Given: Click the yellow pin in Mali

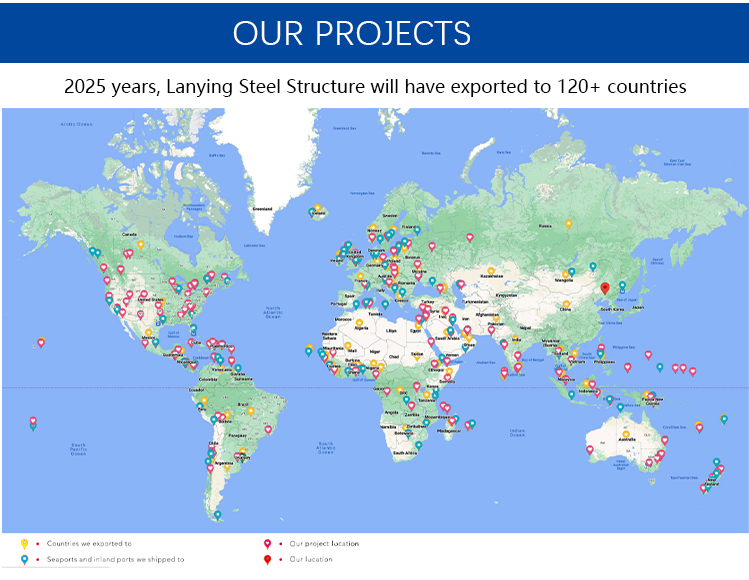Looking at the screenshot, I should 348,345.
